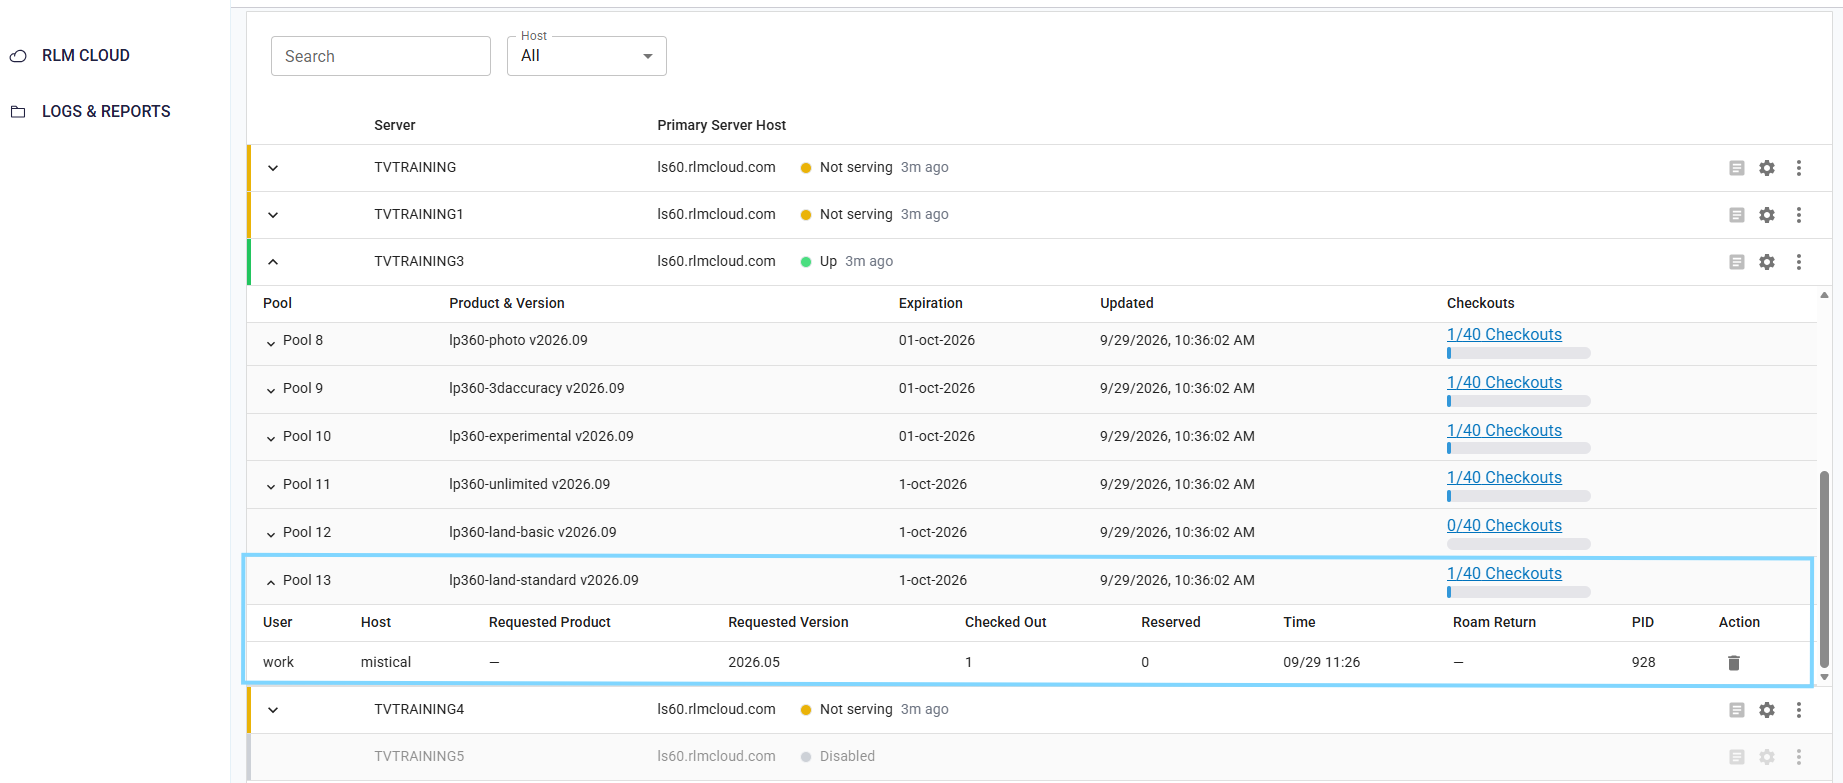Open Pool 9 1/40 Checkouts link
Image resolution: width=1843 pixels, height=783 pixels.
1504,383
